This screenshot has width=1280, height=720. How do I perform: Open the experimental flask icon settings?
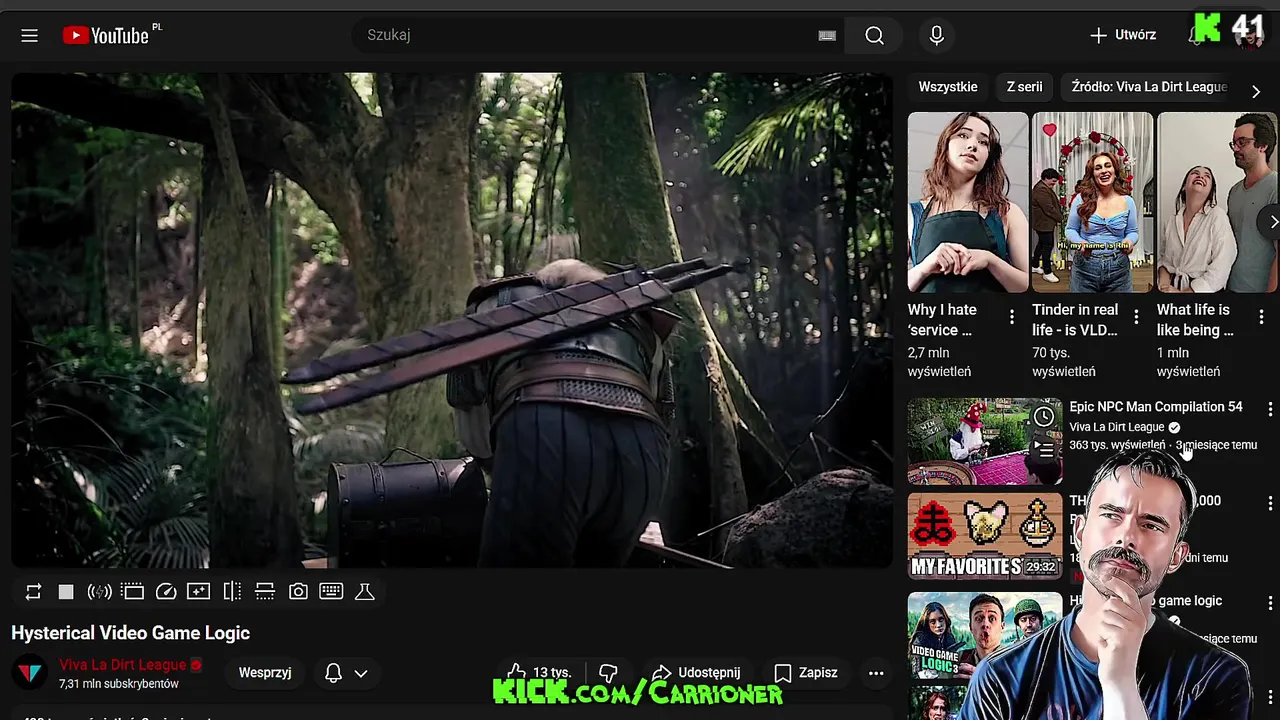[365, 592]
